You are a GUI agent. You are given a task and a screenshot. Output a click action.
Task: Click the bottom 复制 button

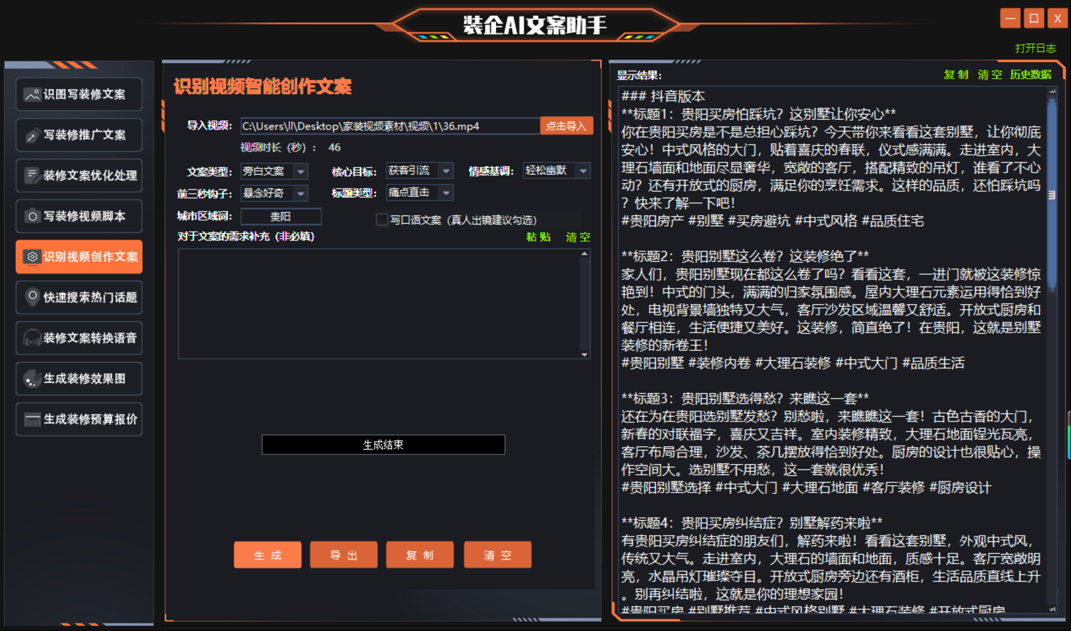click(x=419, y=555)
